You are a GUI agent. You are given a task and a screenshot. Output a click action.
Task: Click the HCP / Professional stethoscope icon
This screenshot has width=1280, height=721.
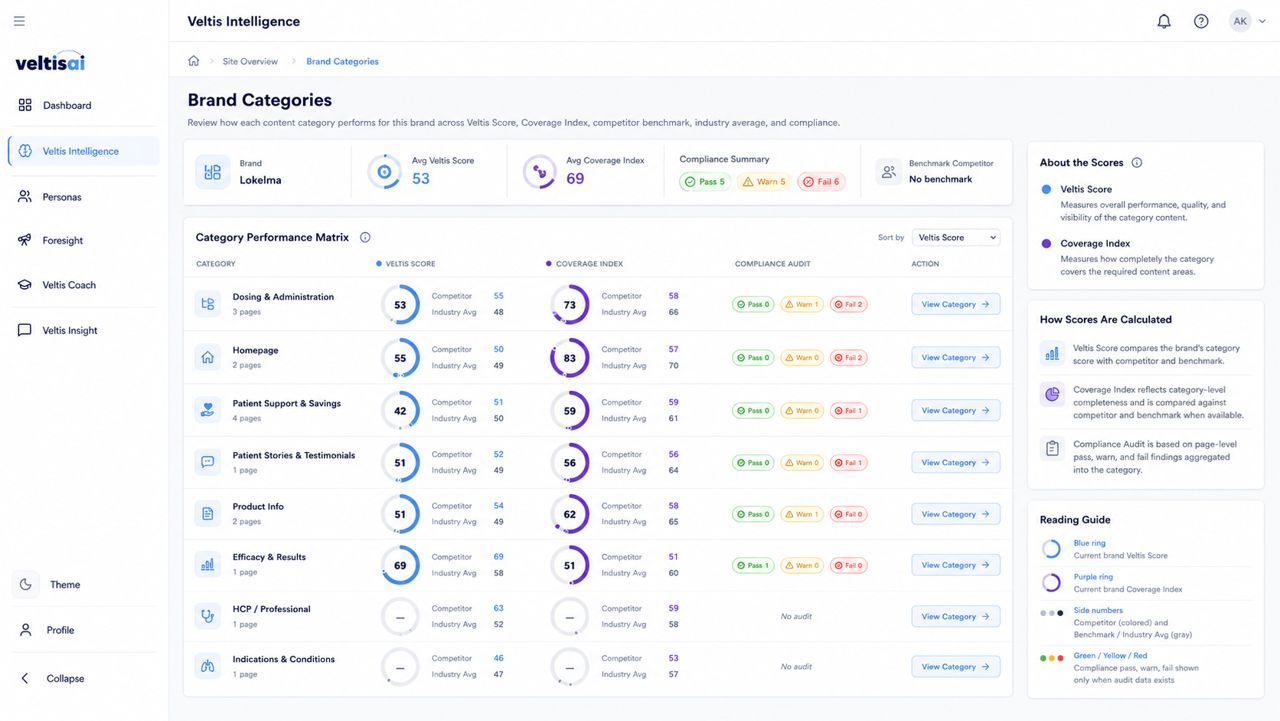208,616
